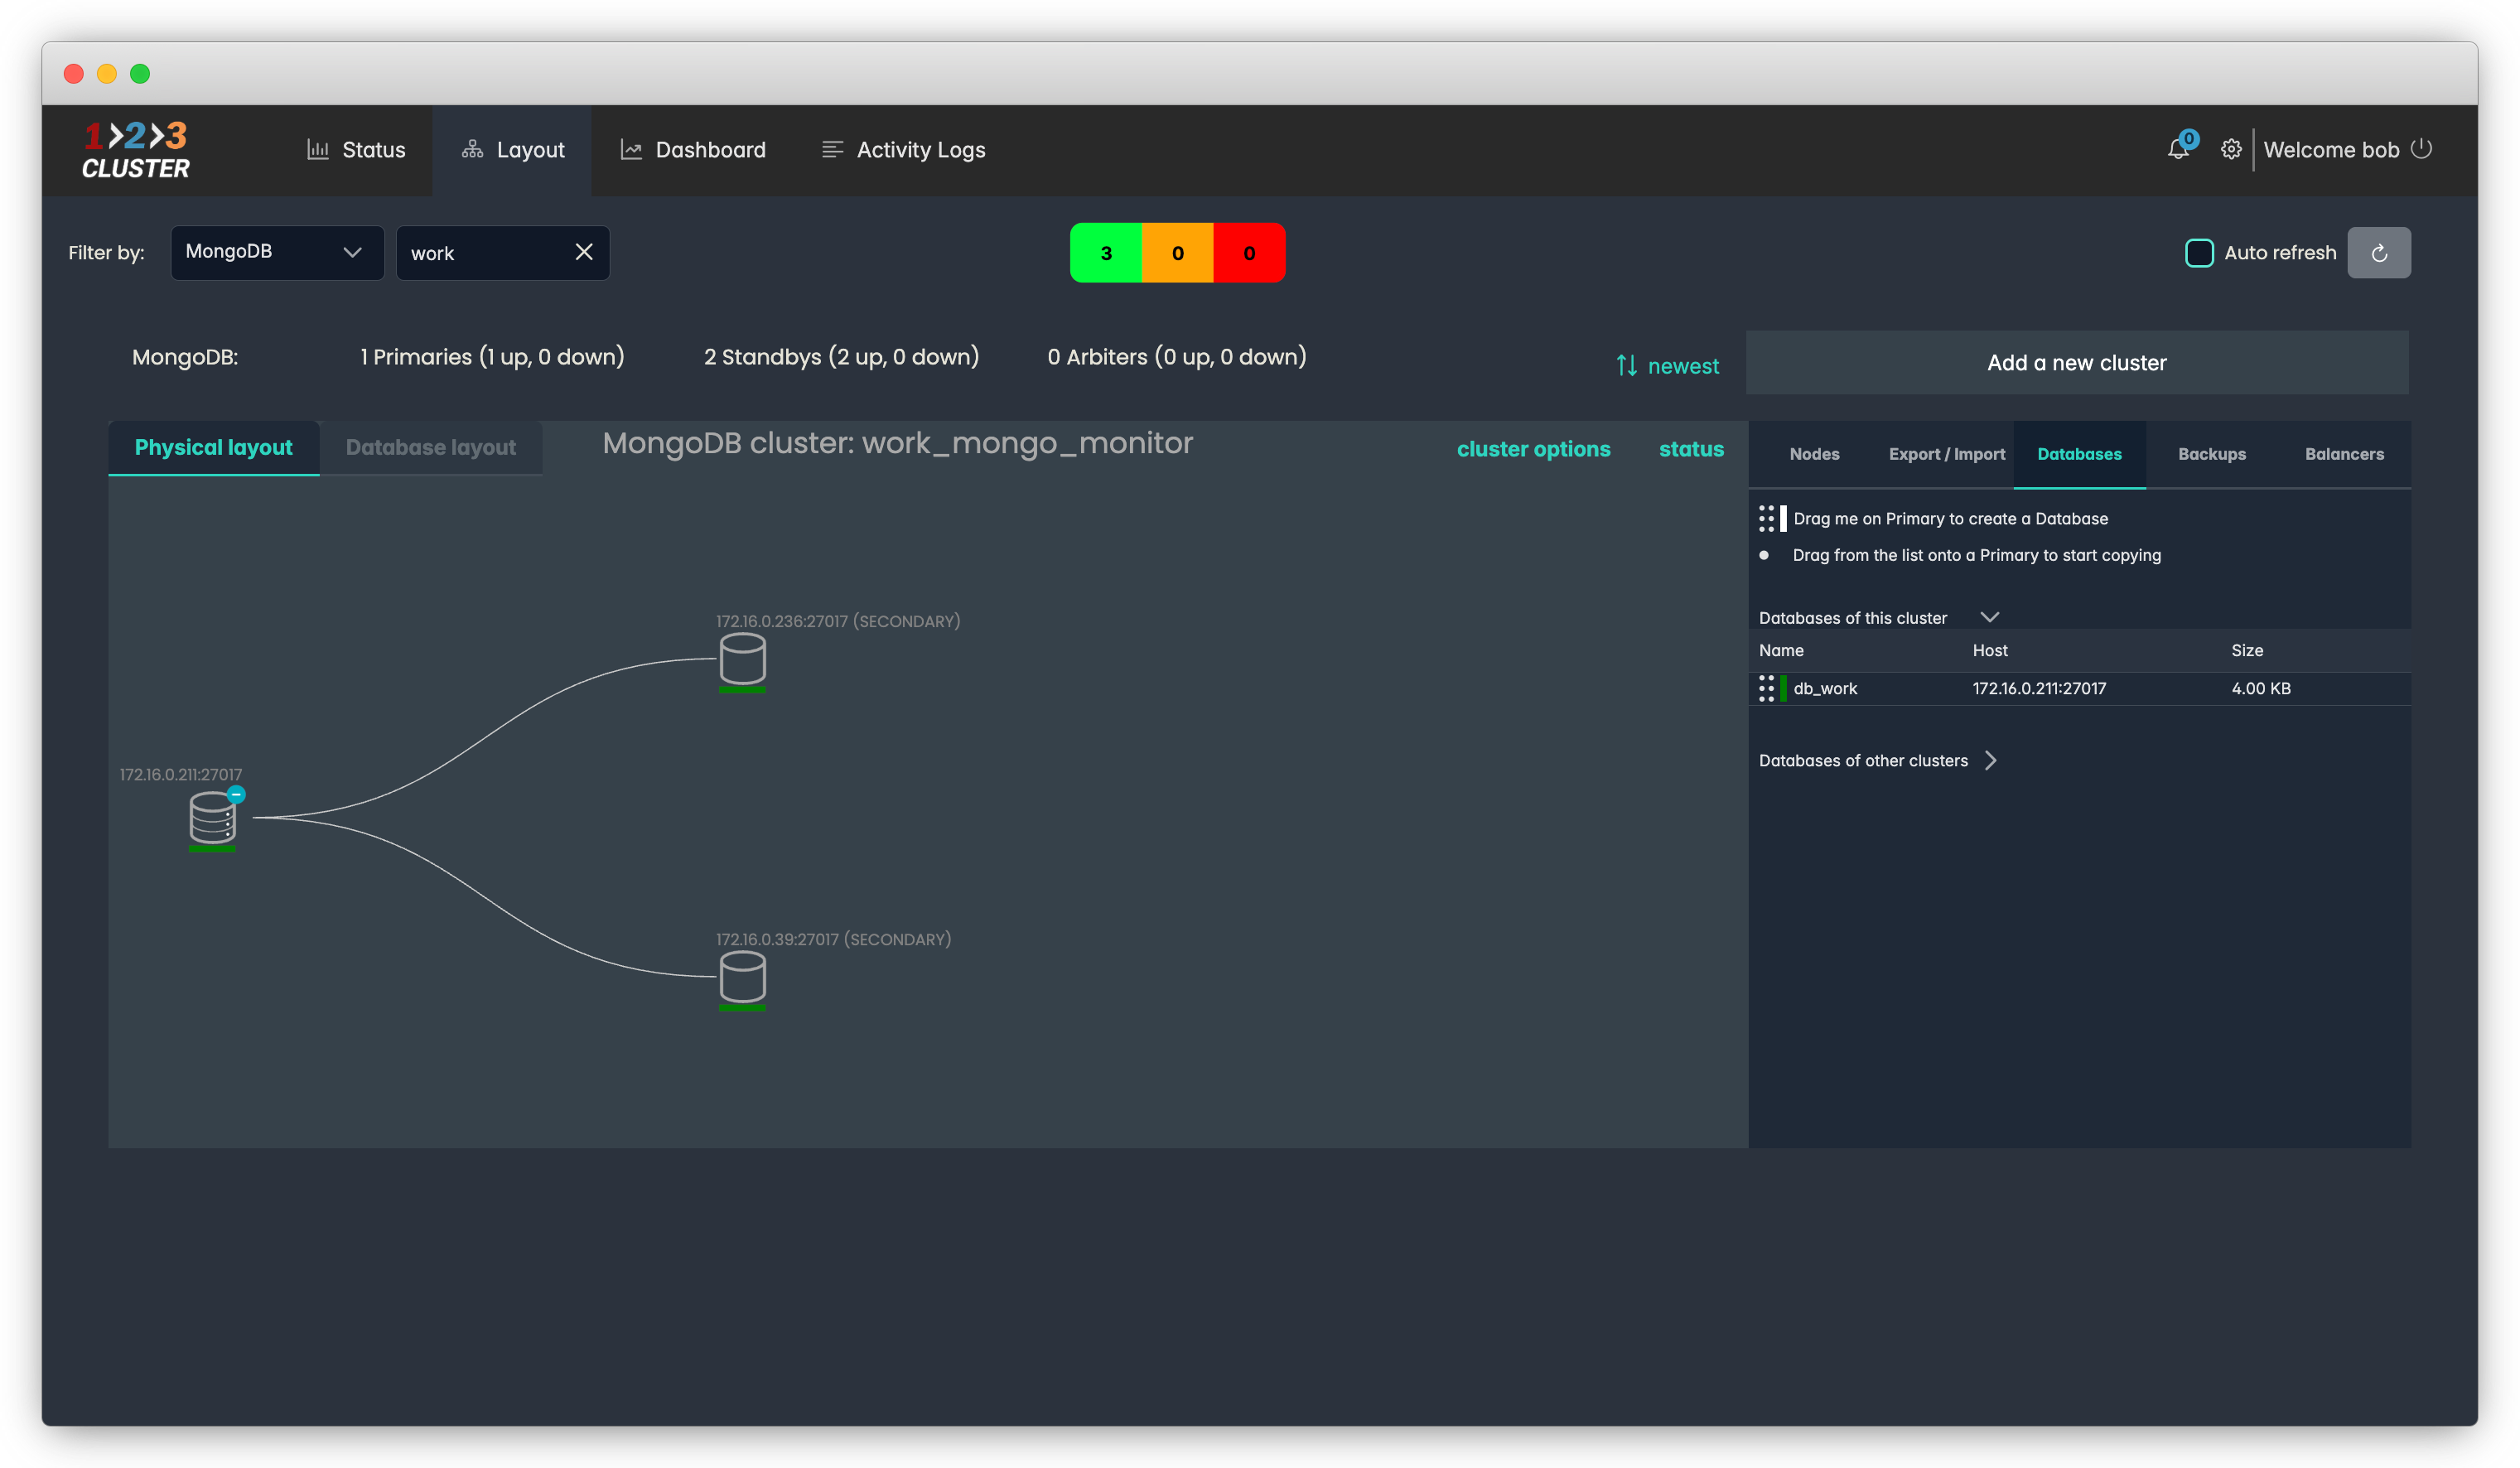Click the green status counter showing 3
This screenshot has height=1468, width=2520.
[1105, 253]
